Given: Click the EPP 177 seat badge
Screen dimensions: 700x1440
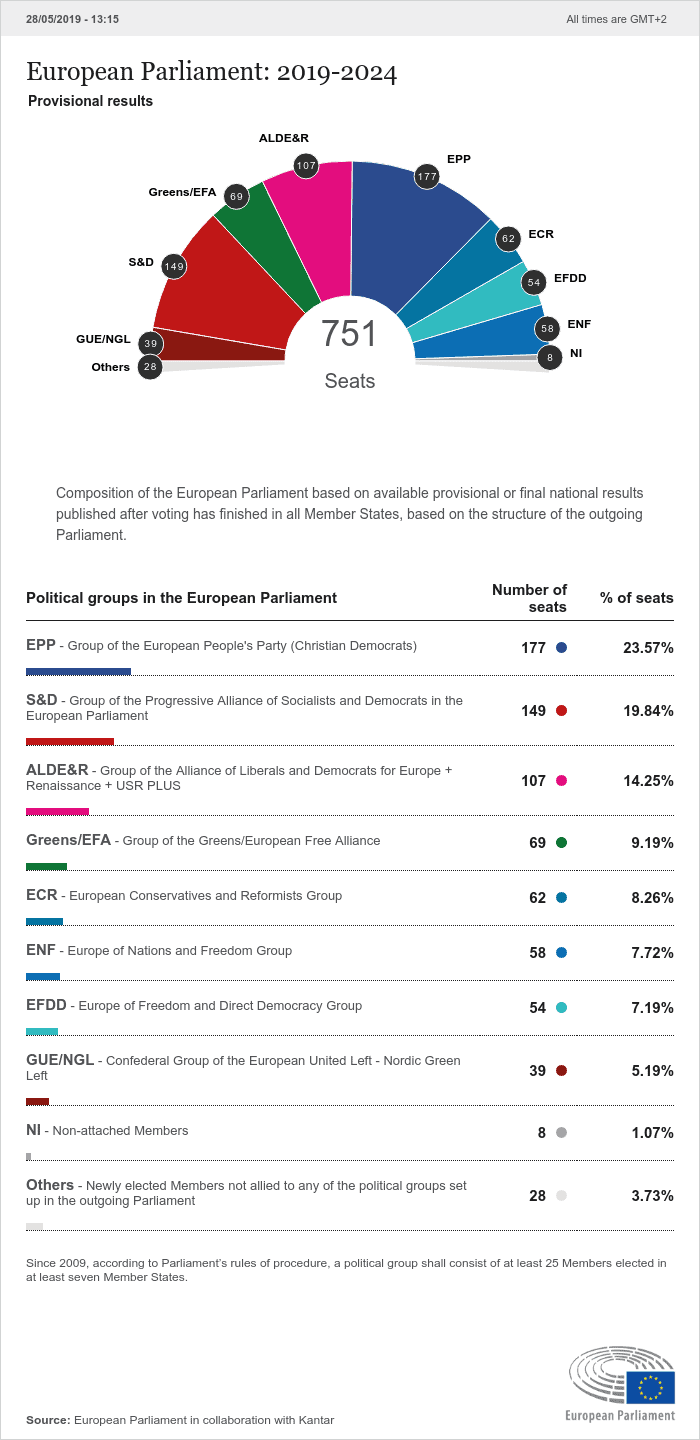Looking at the screenshot, I should point(428,177).
